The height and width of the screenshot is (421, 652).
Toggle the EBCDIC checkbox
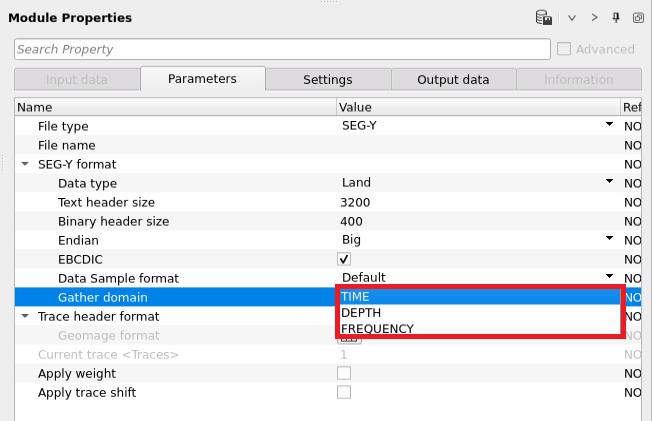click(344, 259)
